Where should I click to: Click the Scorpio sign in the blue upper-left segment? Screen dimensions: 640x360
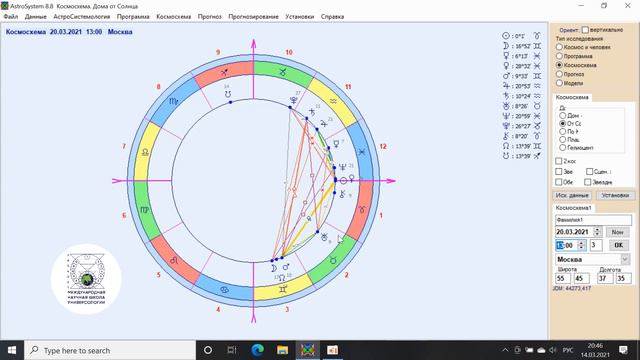[x=173, y=101]
